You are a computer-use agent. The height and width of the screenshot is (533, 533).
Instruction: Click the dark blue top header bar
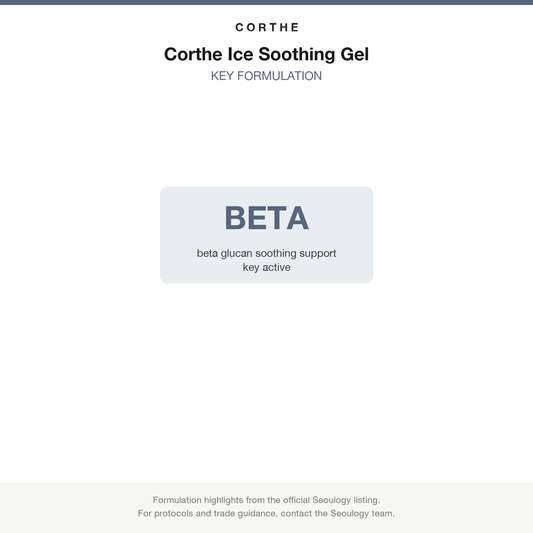266,2
